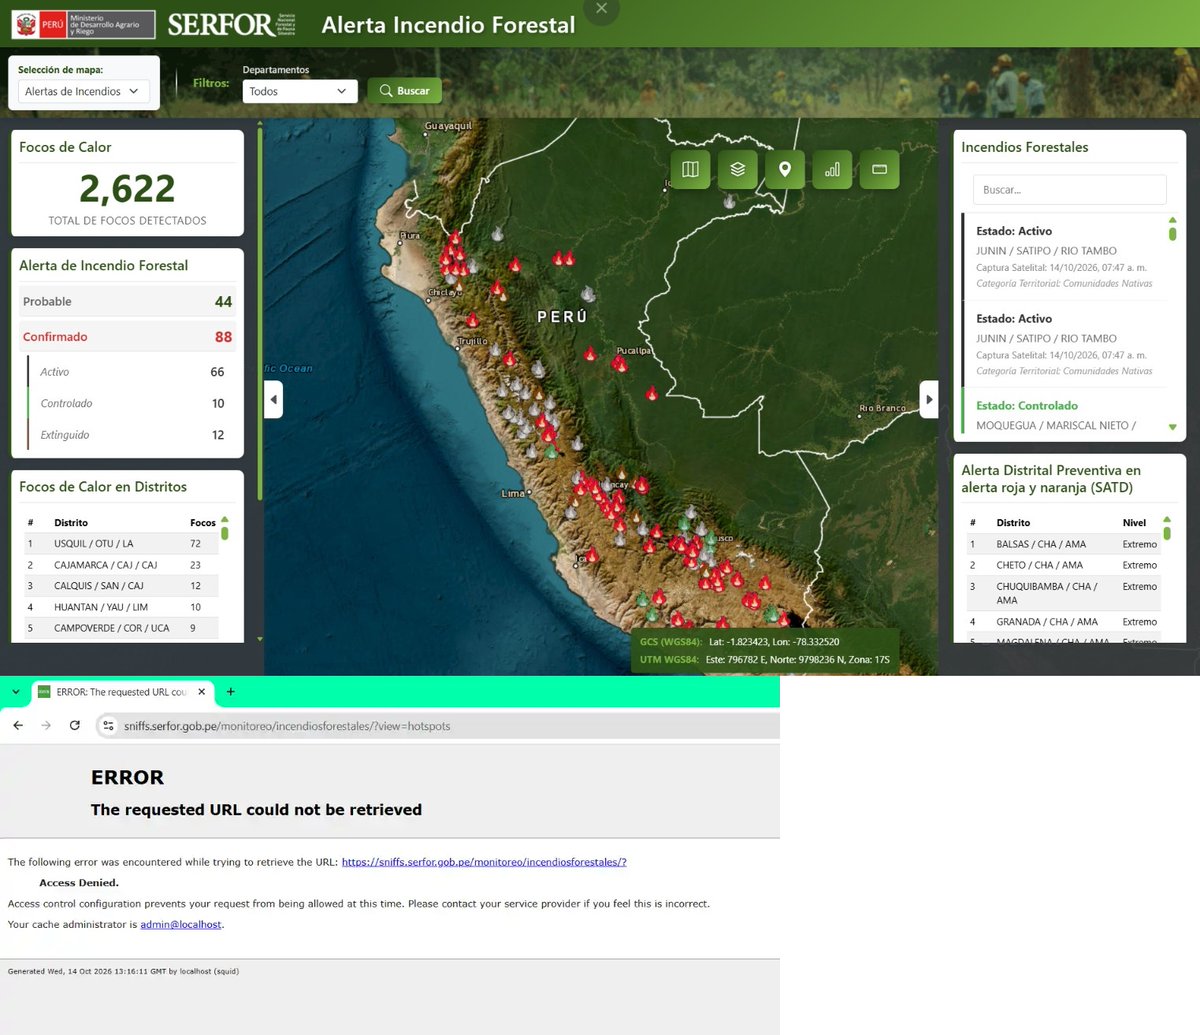Collapse the left panel with arrow
The image size is (1200, 1035).
[x=274, y=400]
